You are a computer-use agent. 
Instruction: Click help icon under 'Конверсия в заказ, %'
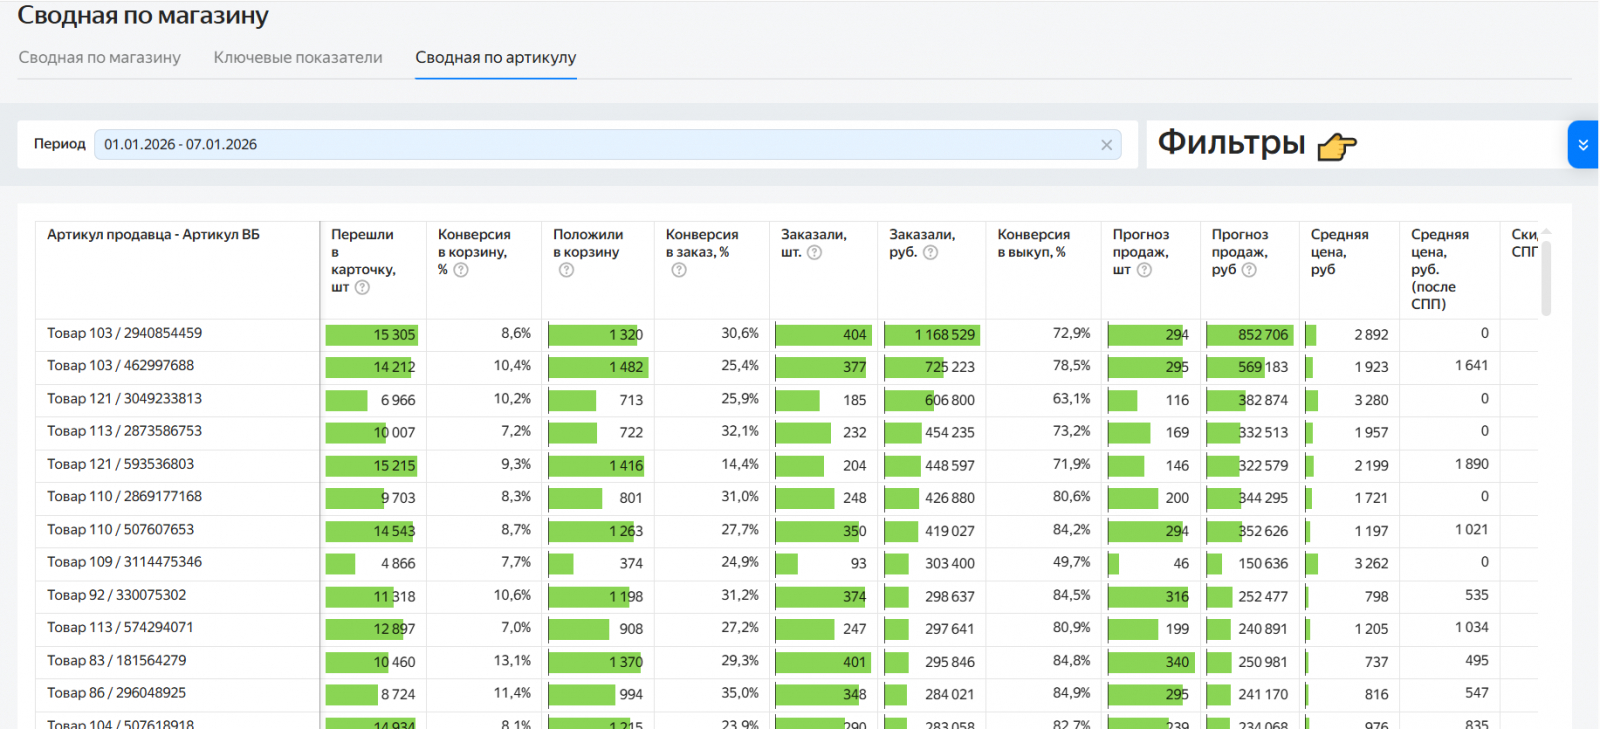(679, 270)
